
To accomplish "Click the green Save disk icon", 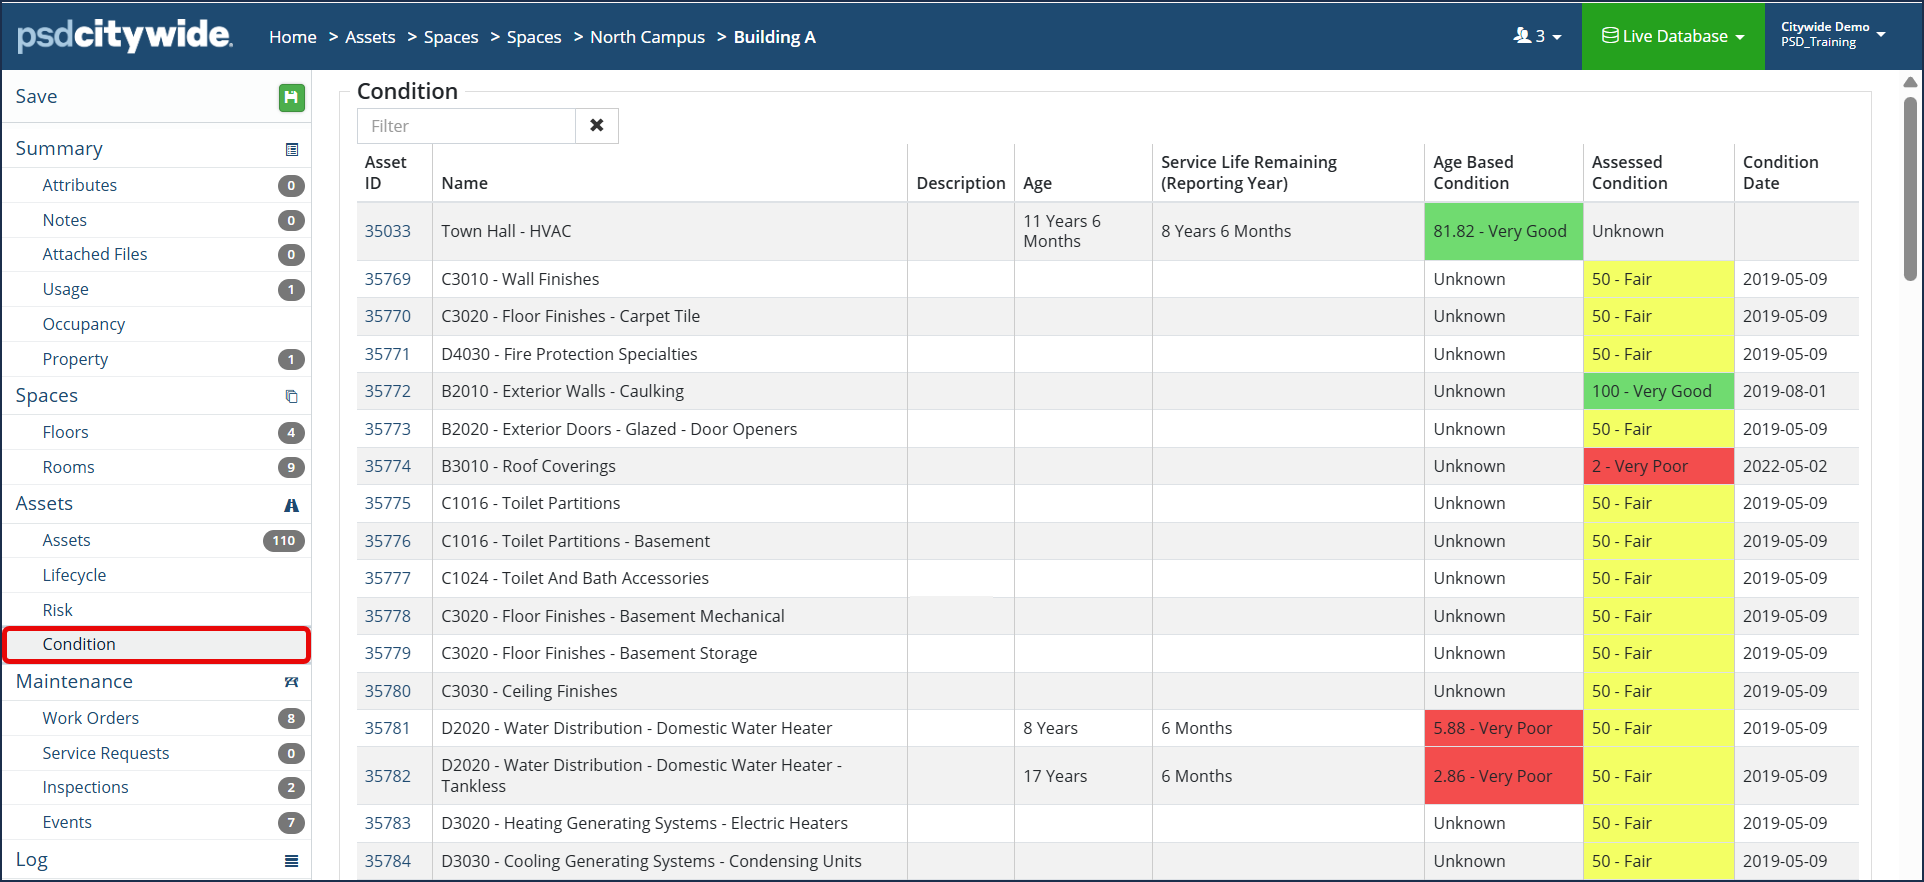I will 291,97.
